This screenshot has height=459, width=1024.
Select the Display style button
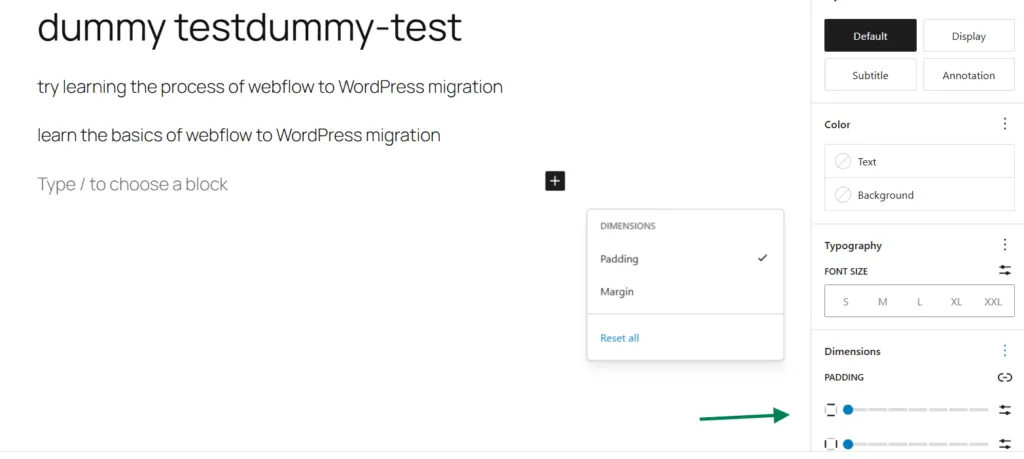coord(968,36)
